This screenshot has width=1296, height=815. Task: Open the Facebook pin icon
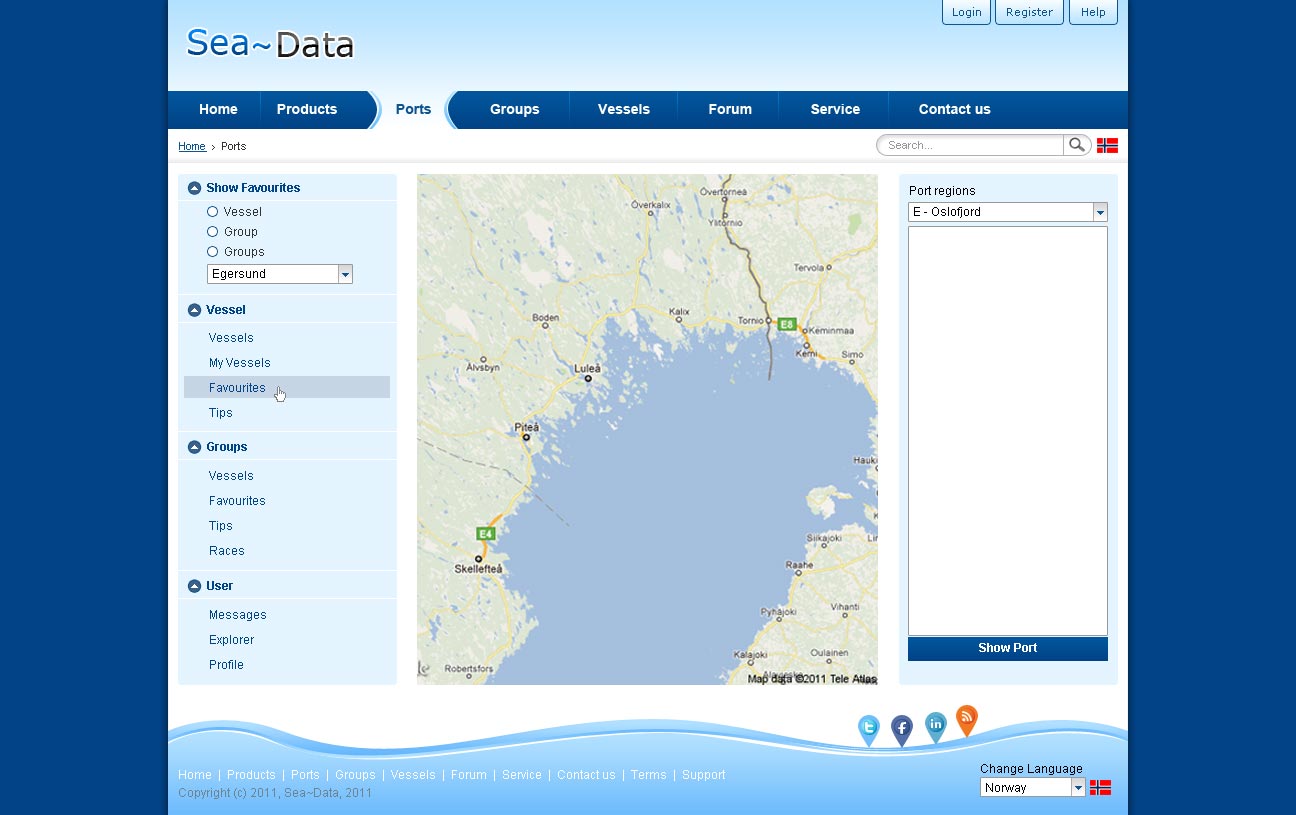tap(902, 729)
